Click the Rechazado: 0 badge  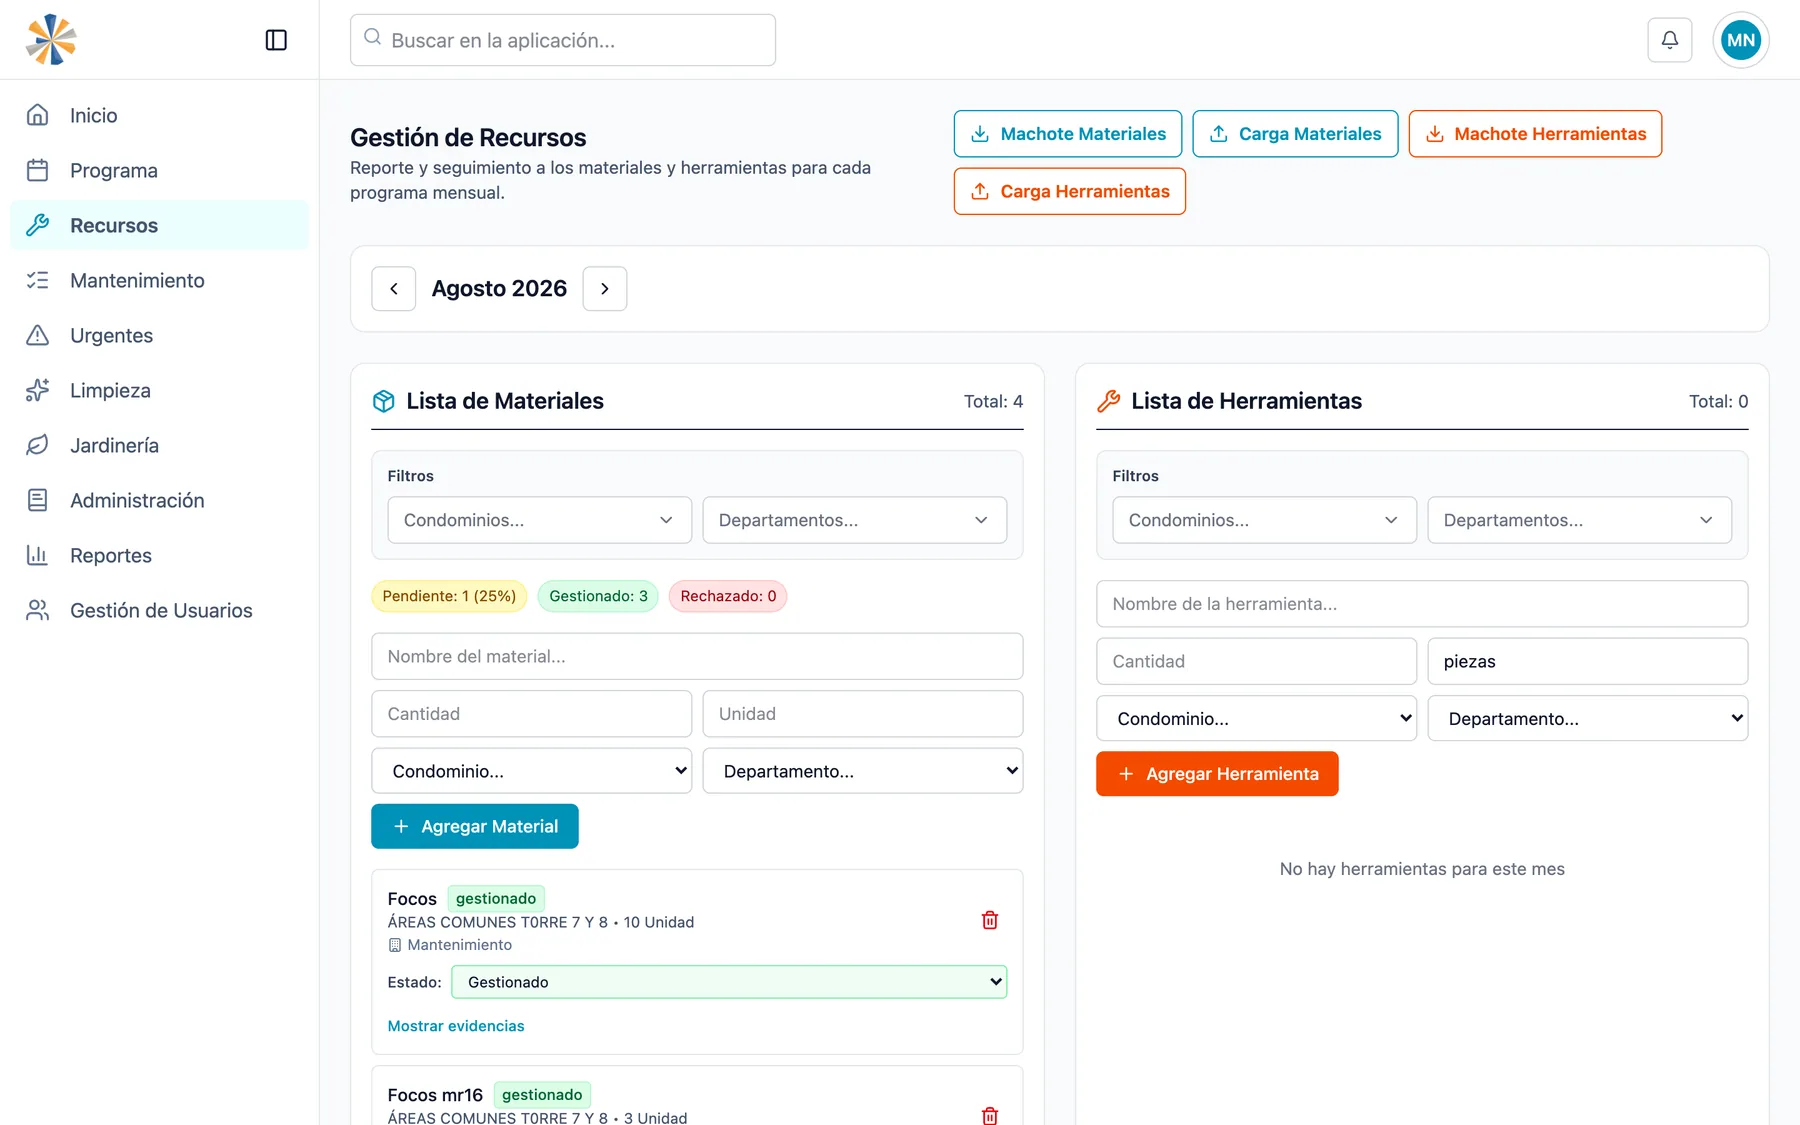coord(728,596)
